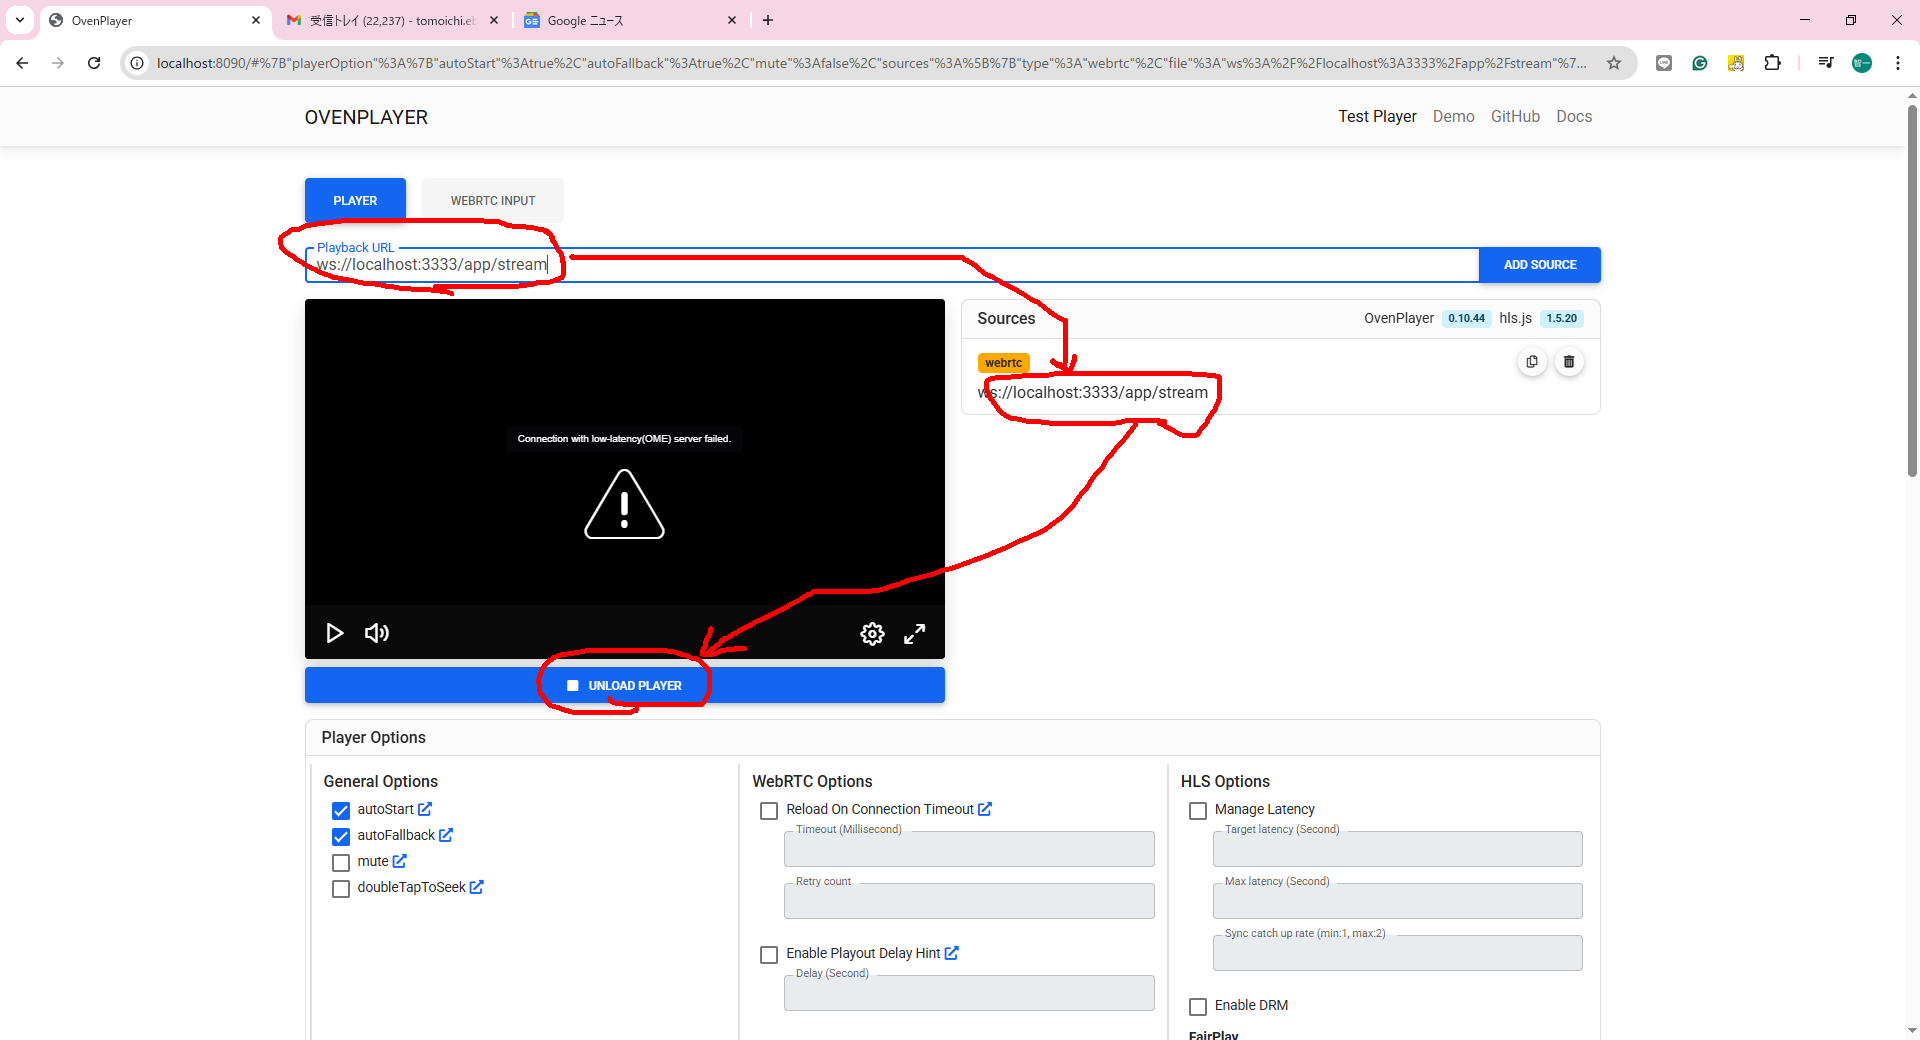Open Test Player nav item

1377,116
